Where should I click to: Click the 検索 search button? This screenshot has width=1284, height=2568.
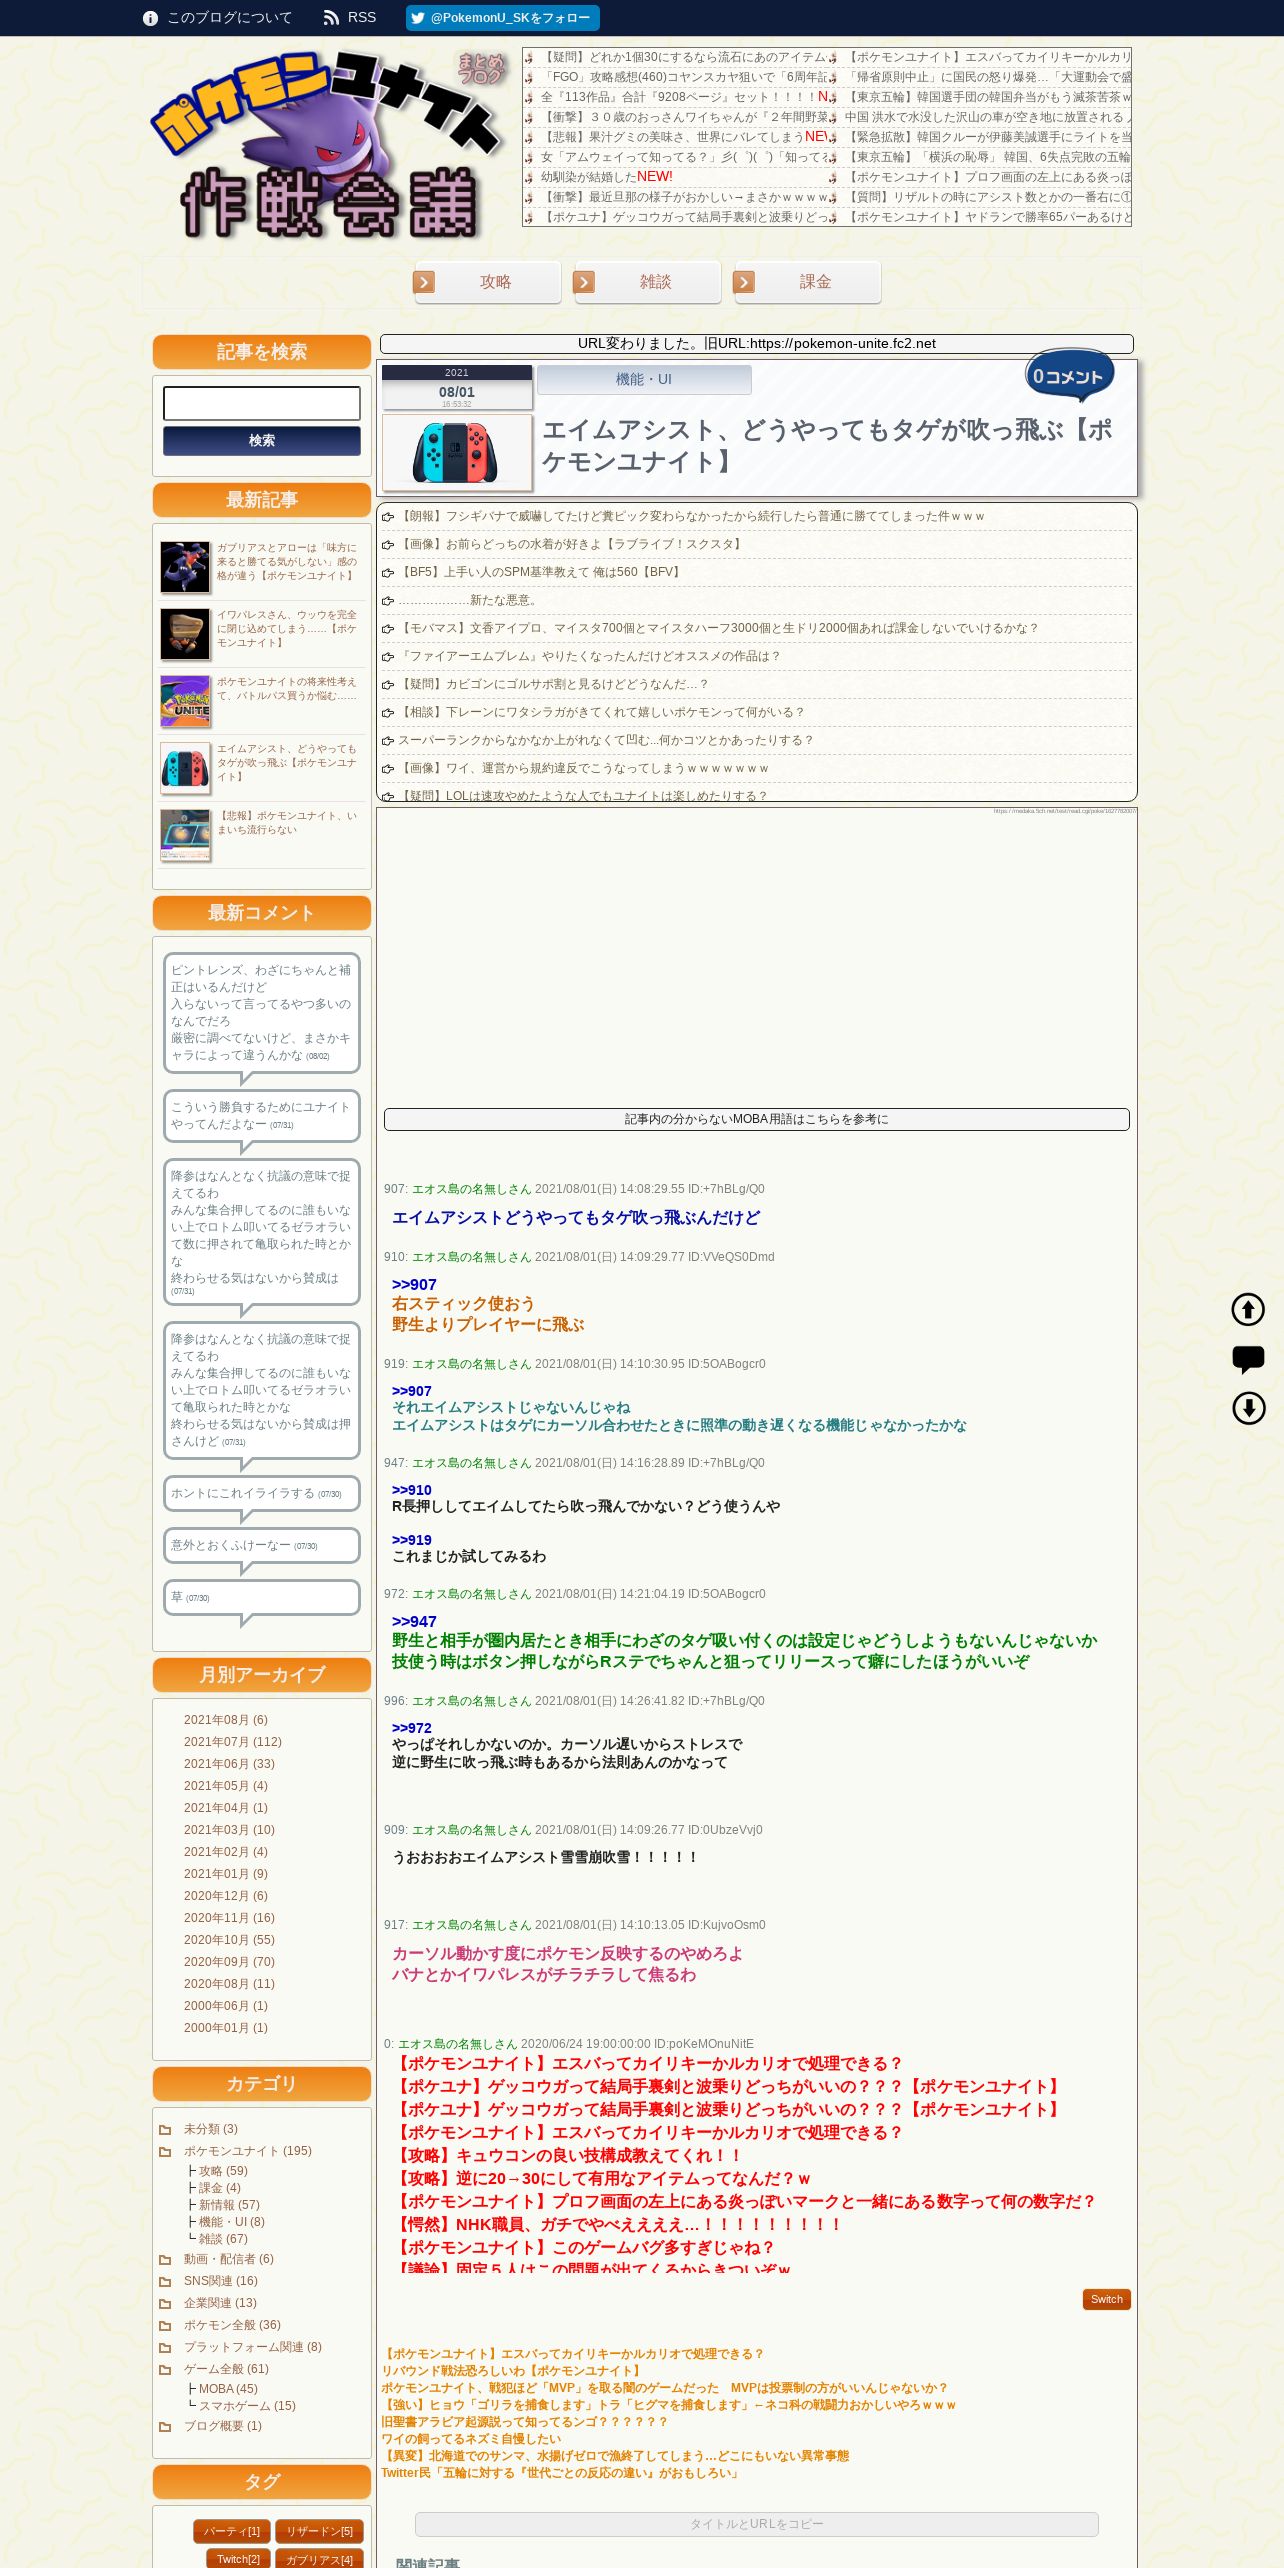(x=262, y=441)
